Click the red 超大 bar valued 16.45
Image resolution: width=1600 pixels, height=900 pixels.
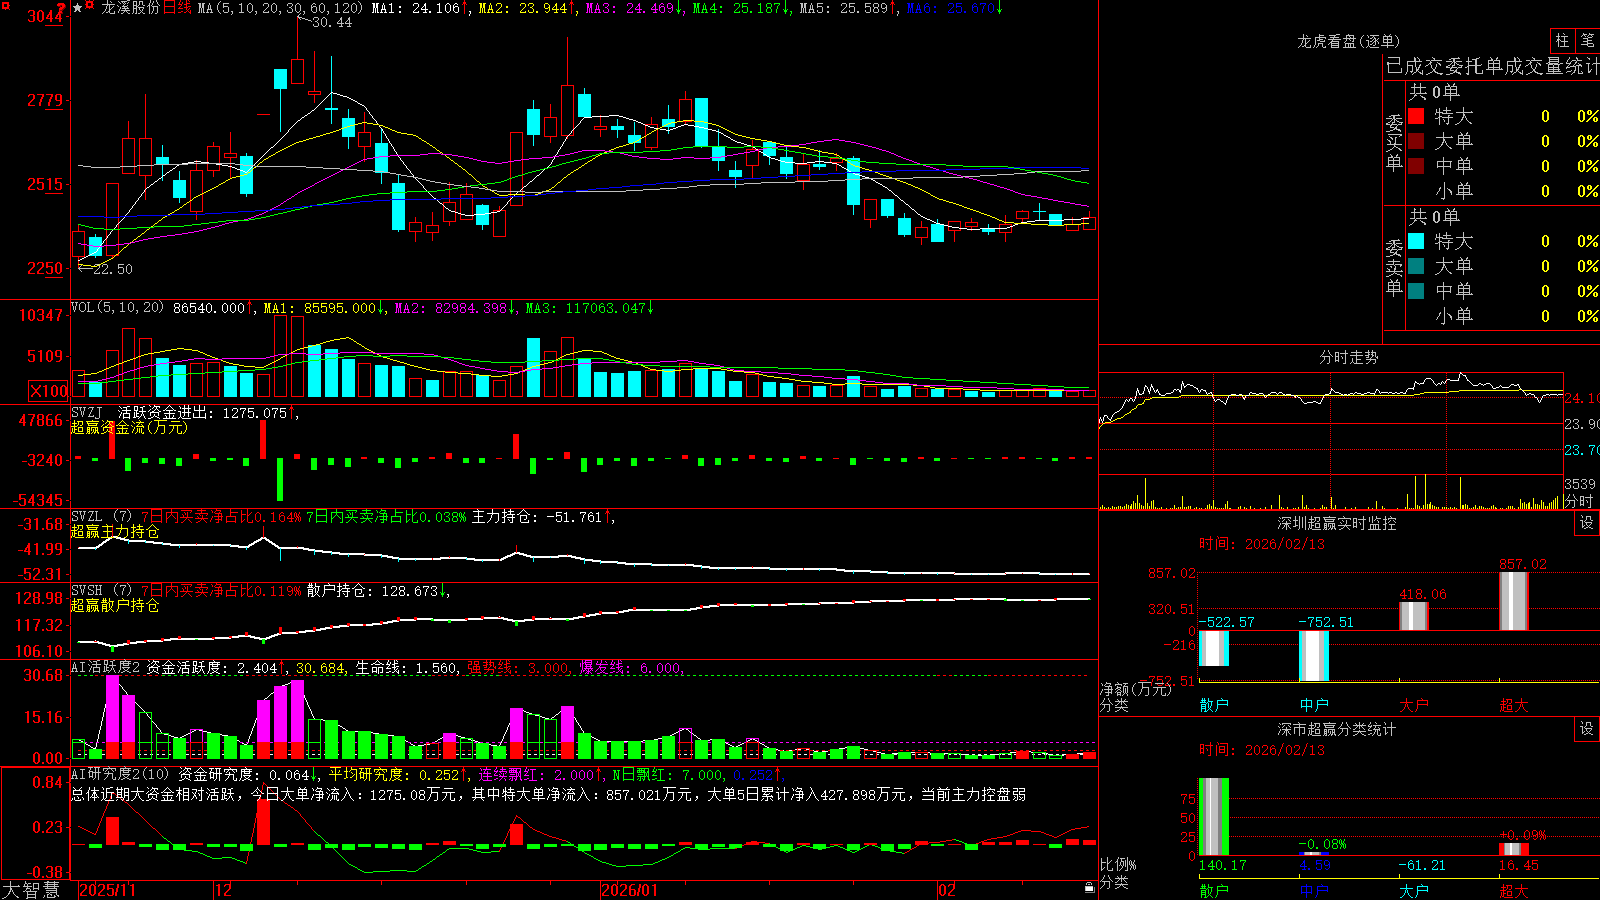1514,849
